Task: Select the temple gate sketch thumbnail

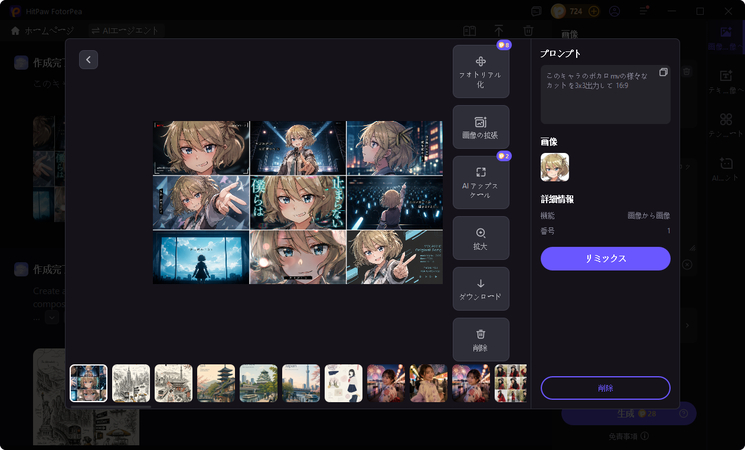Action: pyautogui.click(x=173, y=383)
